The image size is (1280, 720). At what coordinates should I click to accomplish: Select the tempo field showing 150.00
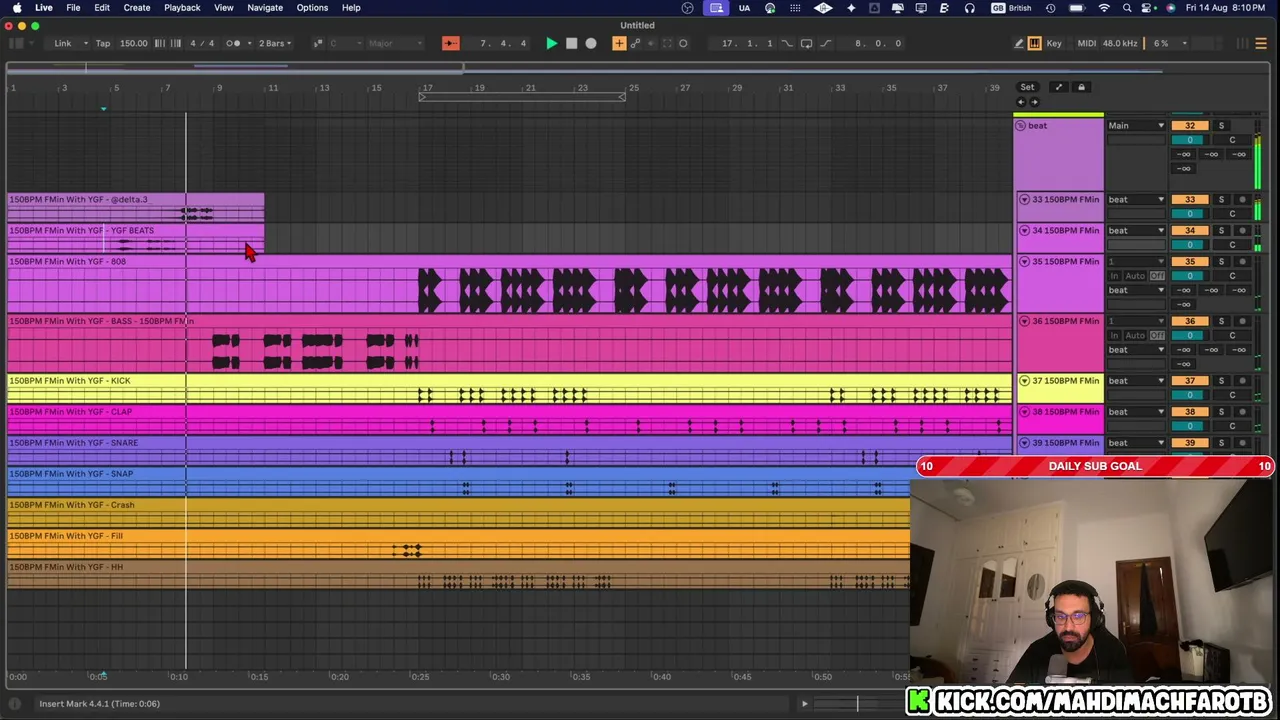[133, 43]
